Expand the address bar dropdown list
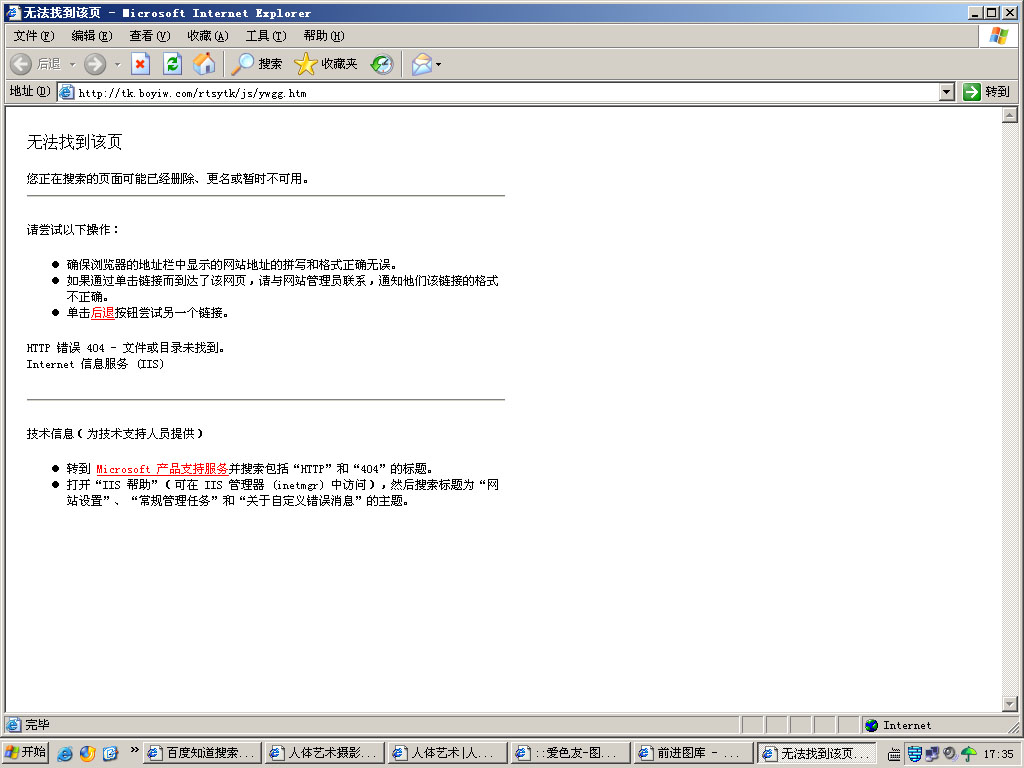The image size is (1024, 768). 947,93
